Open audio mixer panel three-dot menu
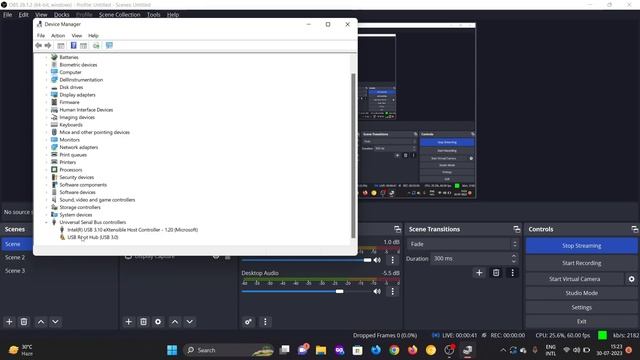This screenshot has width=640, height=360. point(265,322)
